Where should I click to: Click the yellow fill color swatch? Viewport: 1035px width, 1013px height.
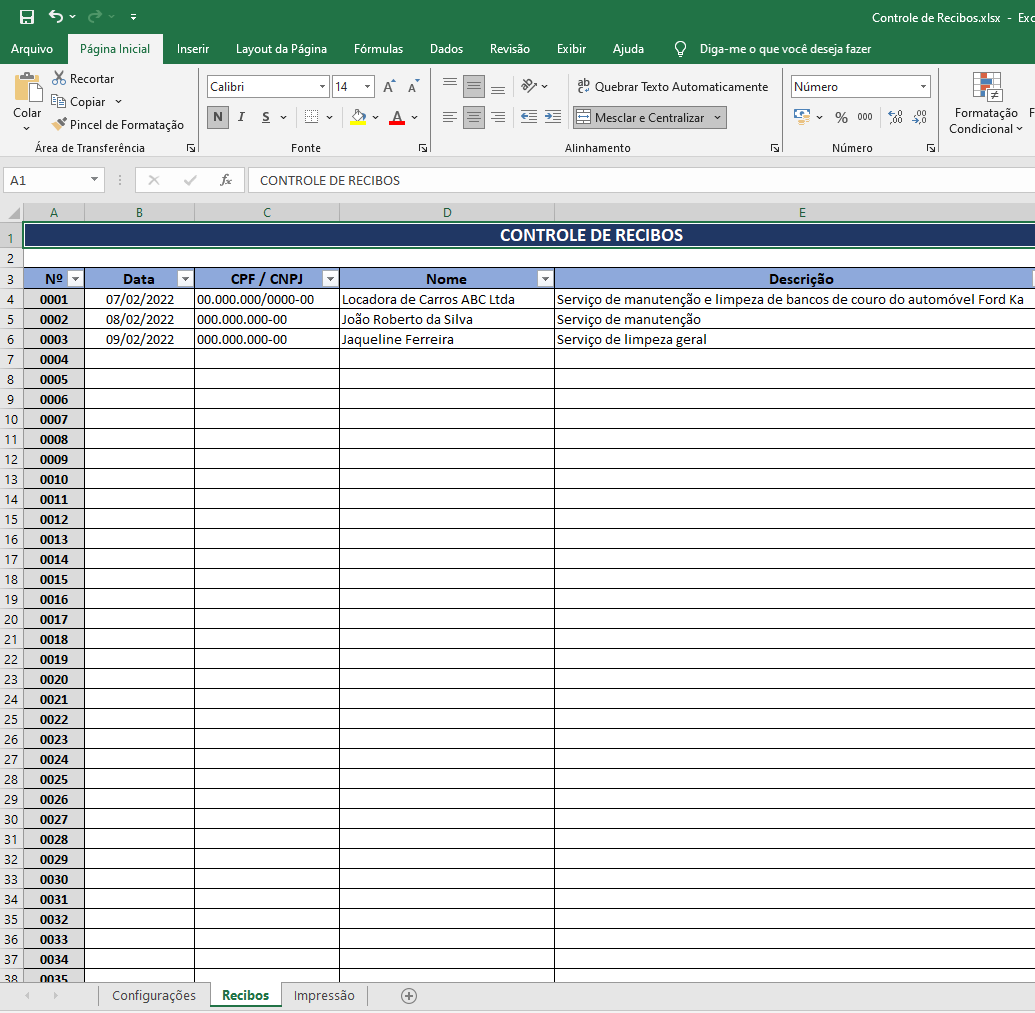pyautogui.click(x=359, y=117)
